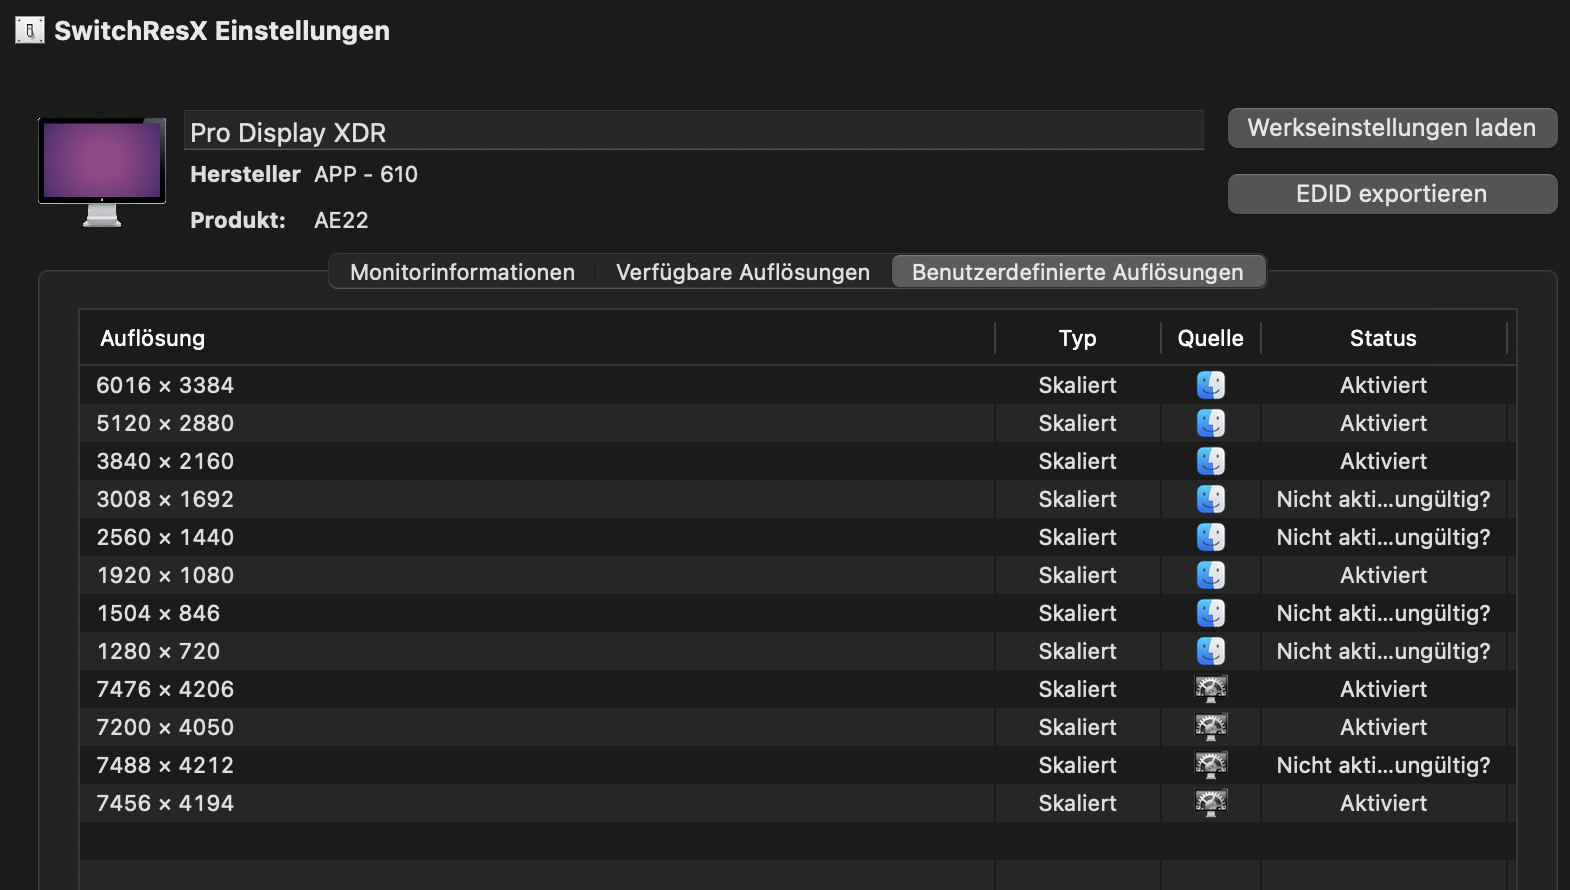Click the Finder source icon for 1280 × 720

tap(1210, 651)
